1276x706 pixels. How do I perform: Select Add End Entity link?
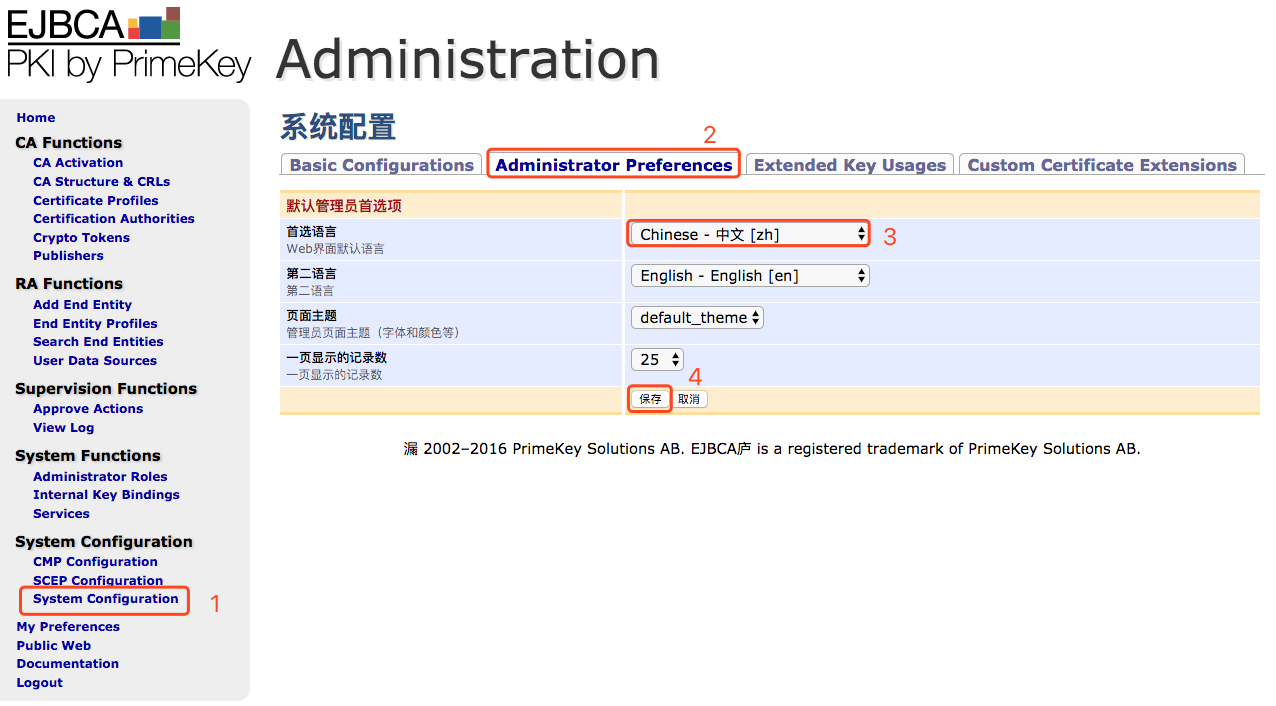(82, 305)
